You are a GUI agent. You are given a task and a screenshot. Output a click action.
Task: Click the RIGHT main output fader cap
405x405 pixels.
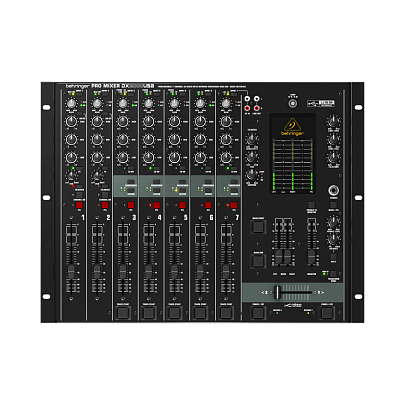(287, 257)
